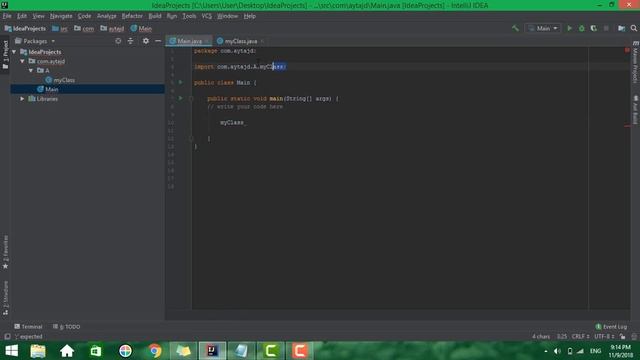Open the Maven Projects side panel
The width and height of the screenshot is (640, 360).
(x=635, y=62)
